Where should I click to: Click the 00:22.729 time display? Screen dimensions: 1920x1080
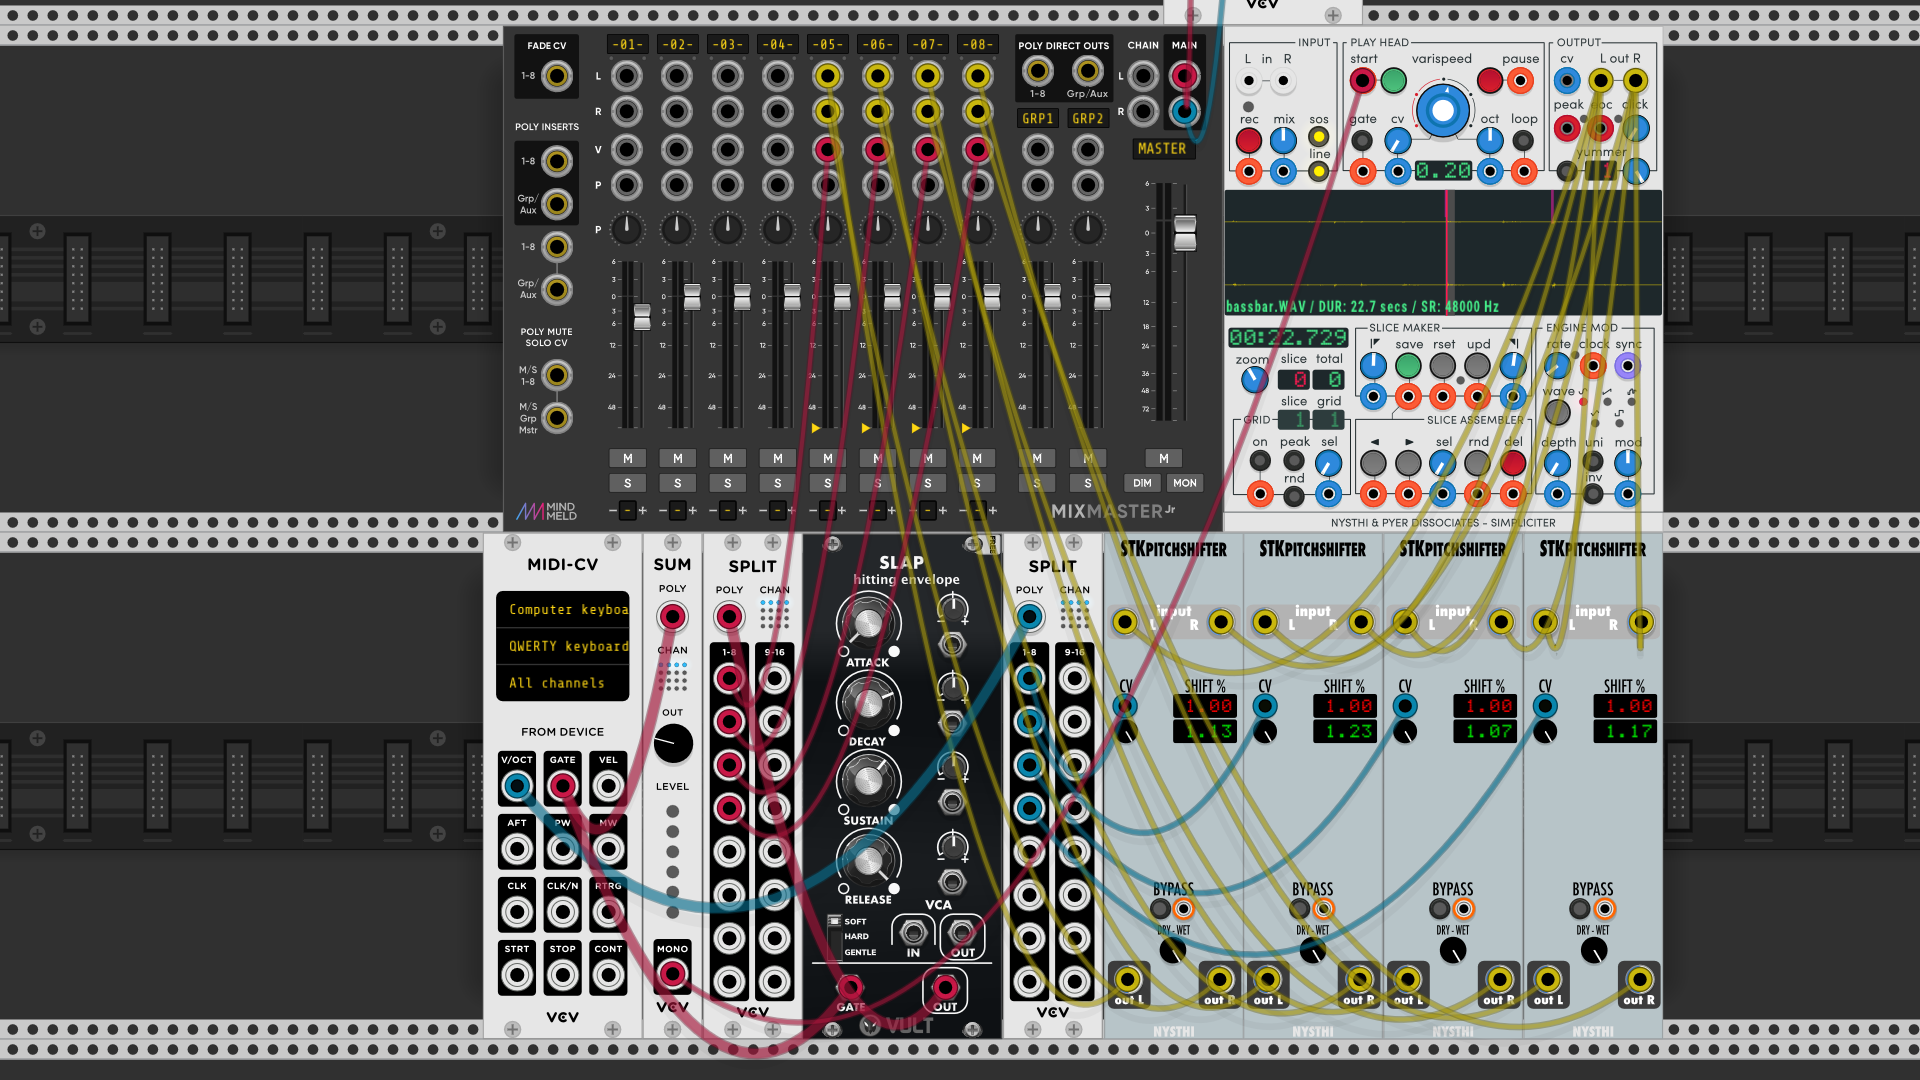pyautogui.click(x=1288, y=338)
